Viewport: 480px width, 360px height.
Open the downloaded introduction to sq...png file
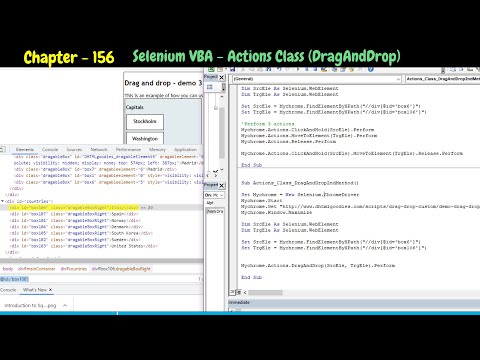[x=30, y=305]
